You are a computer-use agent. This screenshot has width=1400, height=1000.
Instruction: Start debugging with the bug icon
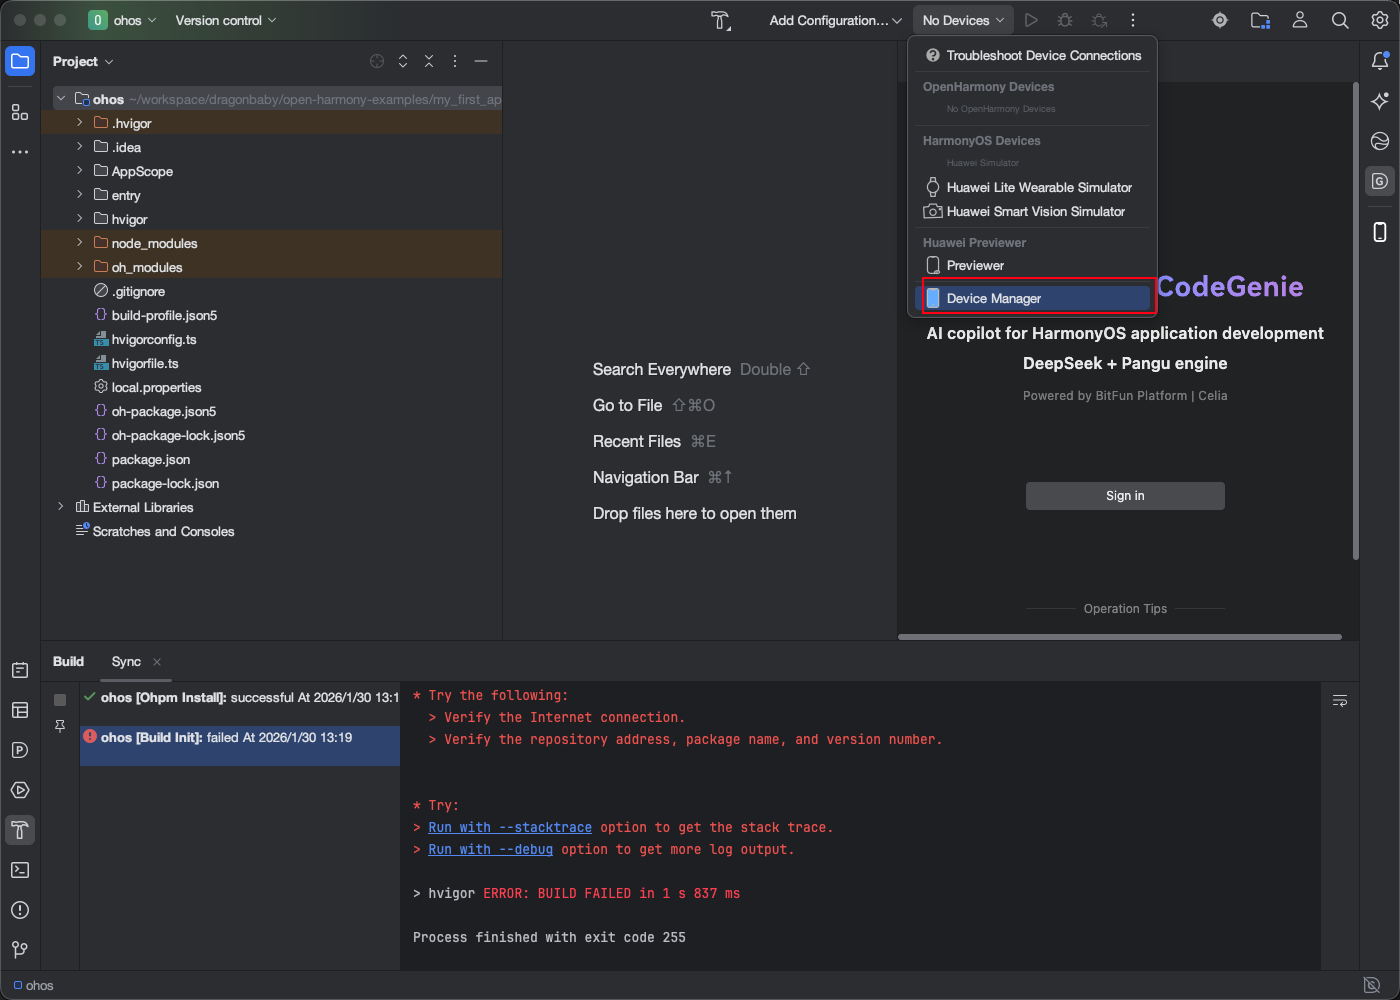[x=1065, y=20]
